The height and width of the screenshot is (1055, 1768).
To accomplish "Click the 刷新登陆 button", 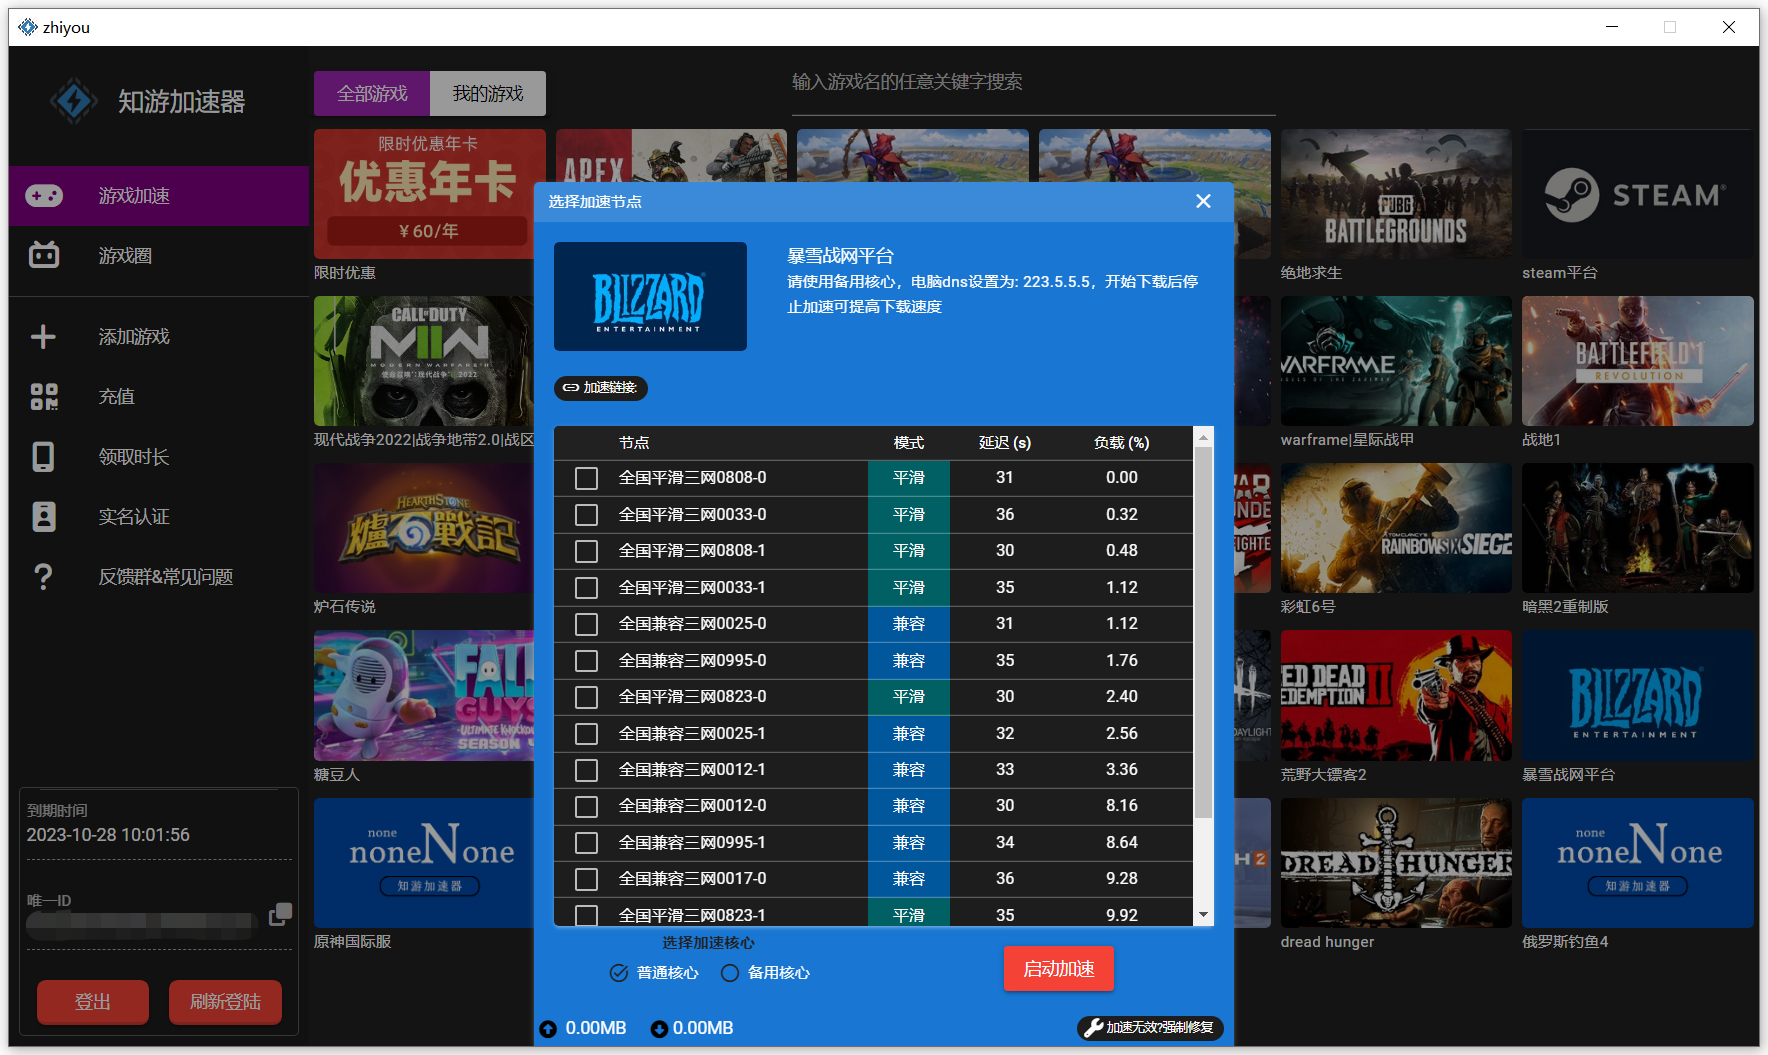I will [x=225, y=1002].
